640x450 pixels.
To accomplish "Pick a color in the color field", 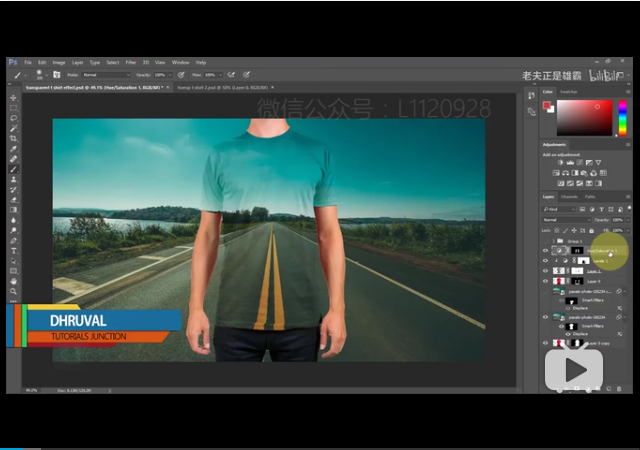I will (584, 118).
